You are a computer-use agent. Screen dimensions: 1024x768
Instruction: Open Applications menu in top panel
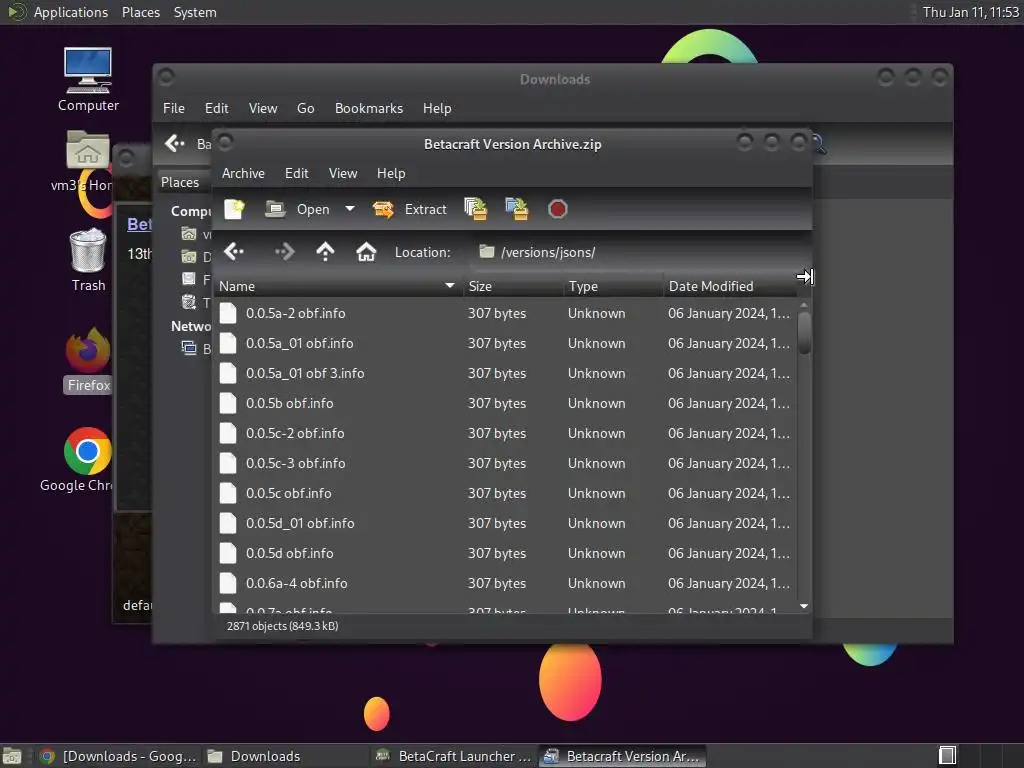click(71, 12)
